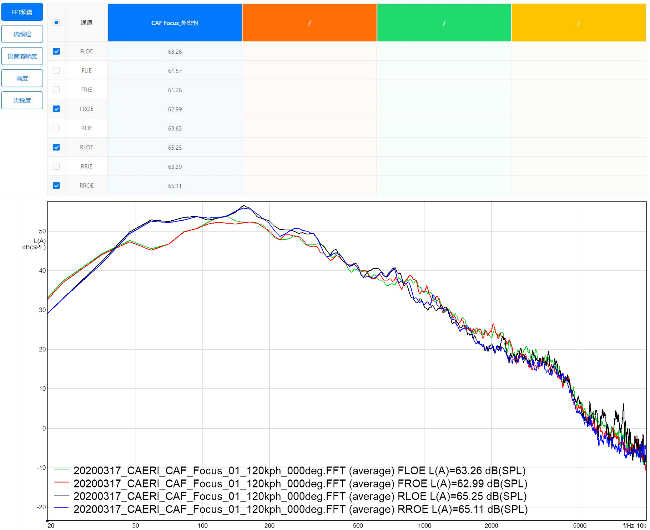The image size is (650, 530).
Task: Enable the FLIE row checkbox
Action: click(56, 71)
